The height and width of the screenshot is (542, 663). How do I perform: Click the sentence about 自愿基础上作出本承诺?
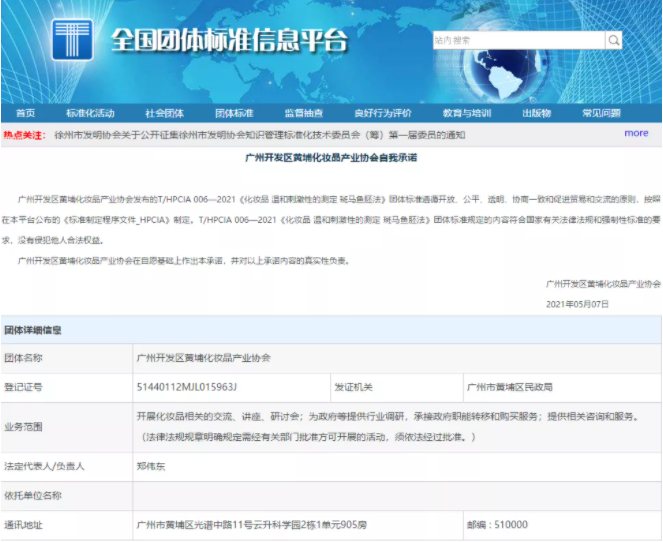[184, 261]
